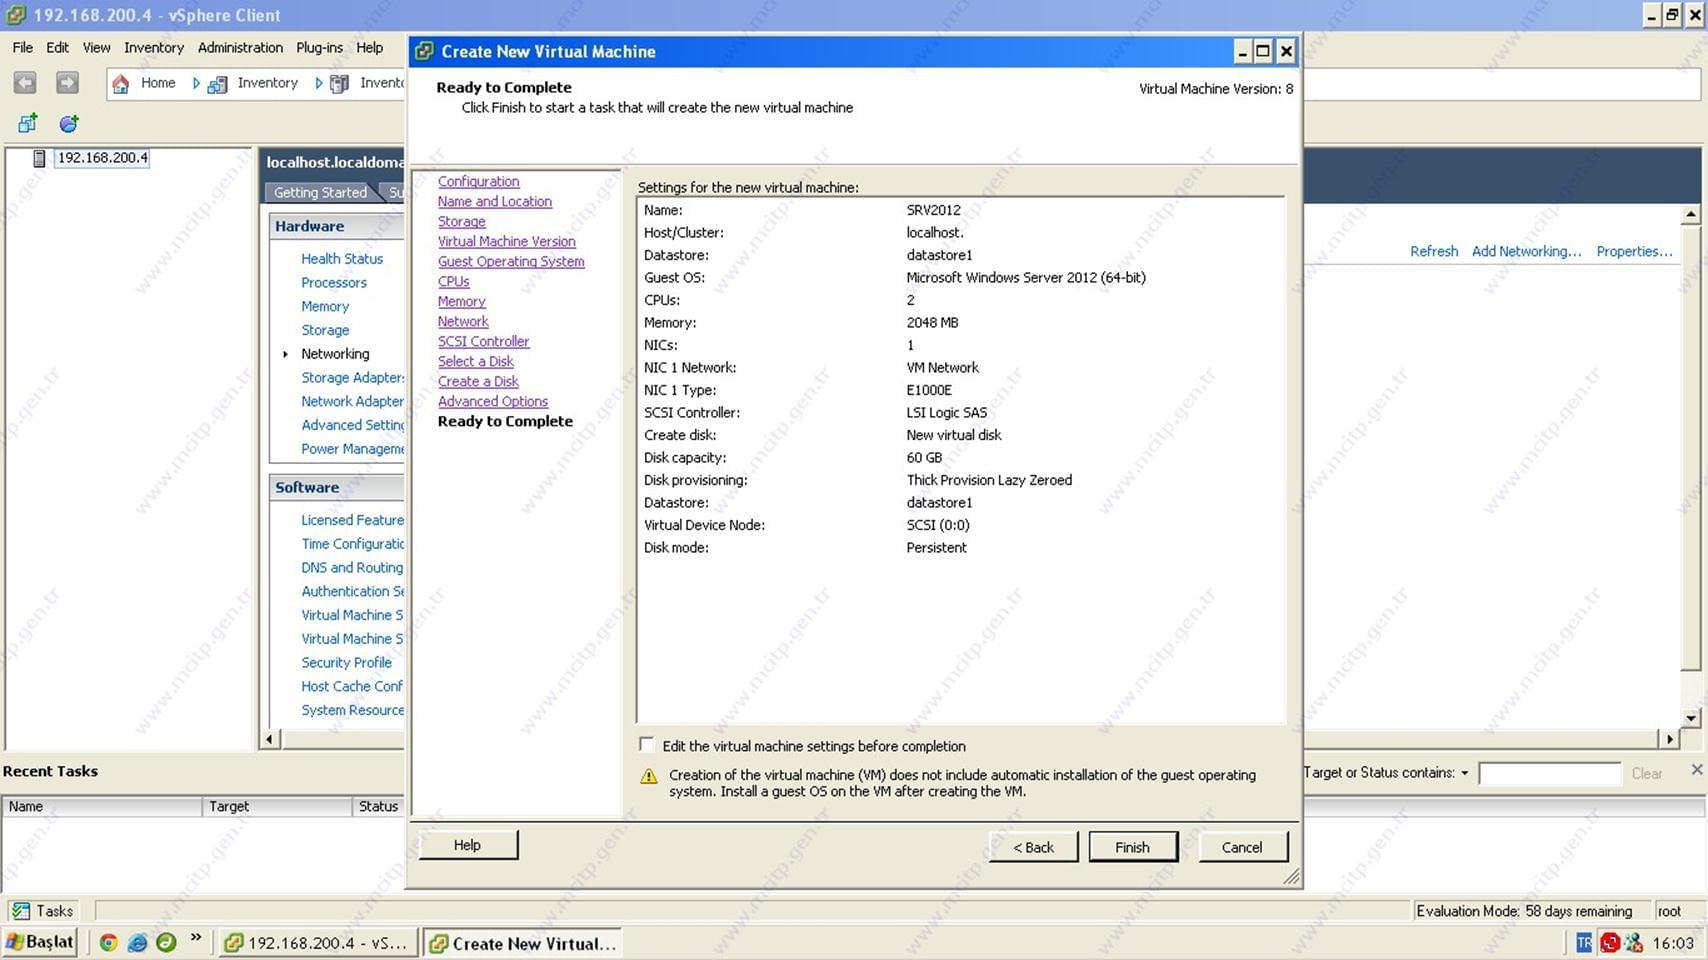
Task: Go to Virtual Machine Version step
Action: pyautogui.click(x=507, y=241)
